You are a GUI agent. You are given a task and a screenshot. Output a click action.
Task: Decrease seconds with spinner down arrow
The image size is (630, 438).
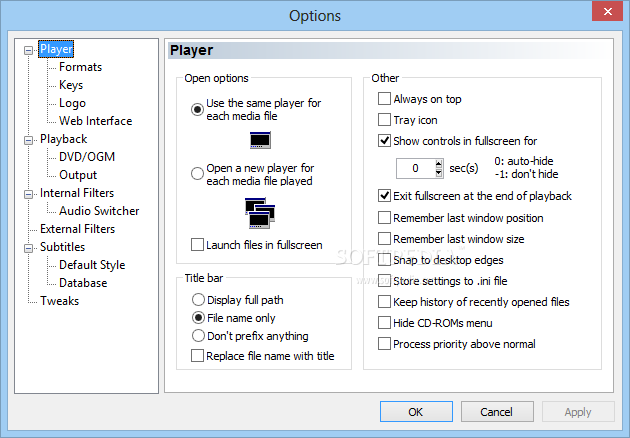439,173
